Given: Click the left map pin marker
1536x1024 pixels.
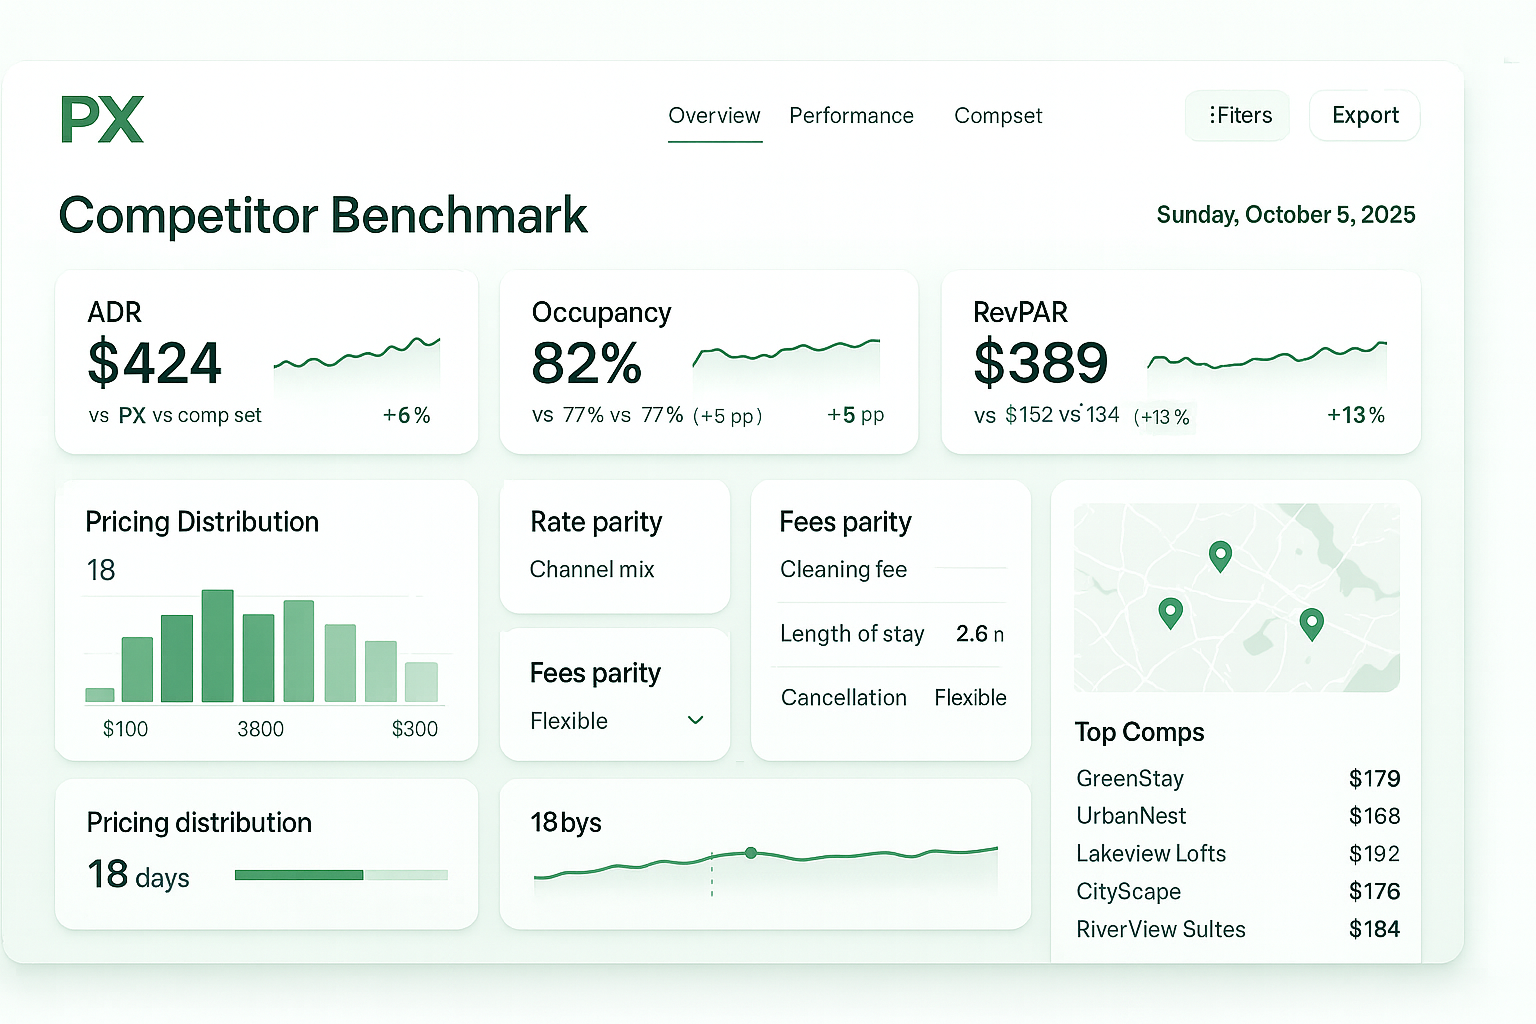Looking at the screenshot, I should (x=1170, y=611).
